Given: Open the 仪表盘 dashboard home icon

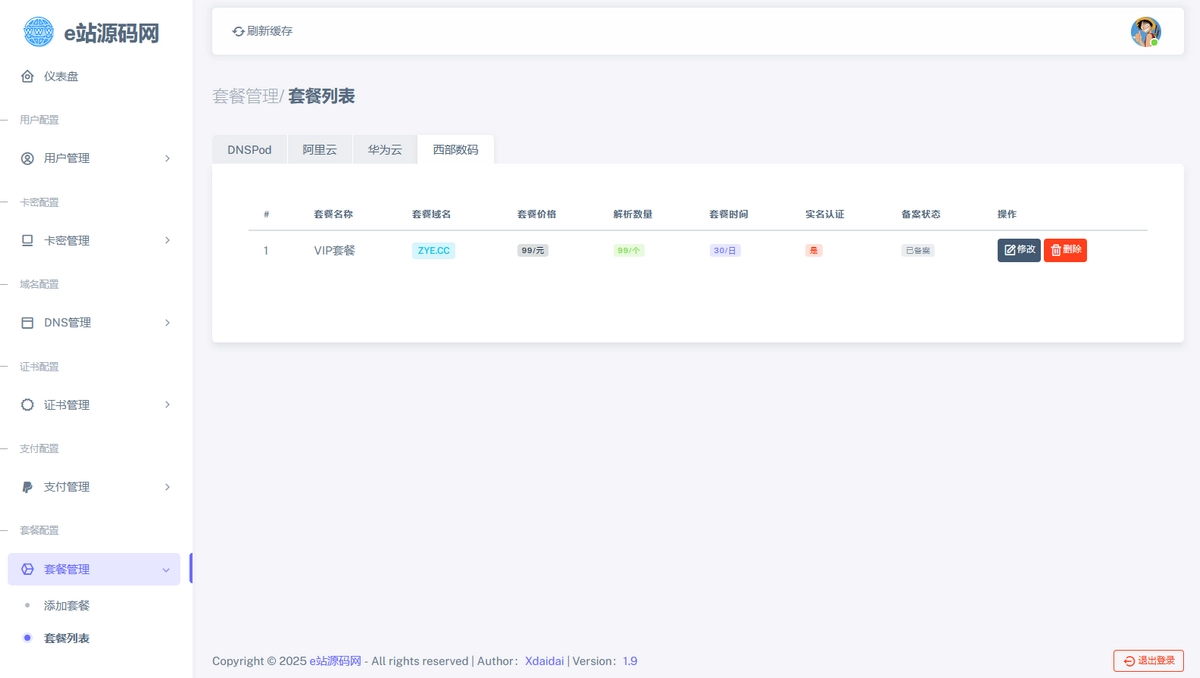Looking at the screenshot, I should (x=28, y=76).
